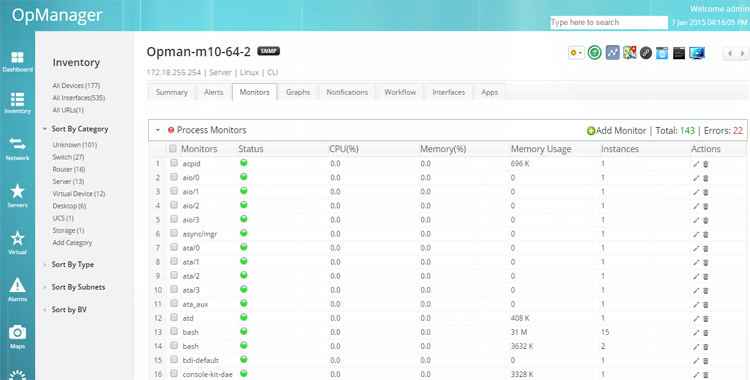Open the Interfaces tab
750x380 pixels.
449,92
